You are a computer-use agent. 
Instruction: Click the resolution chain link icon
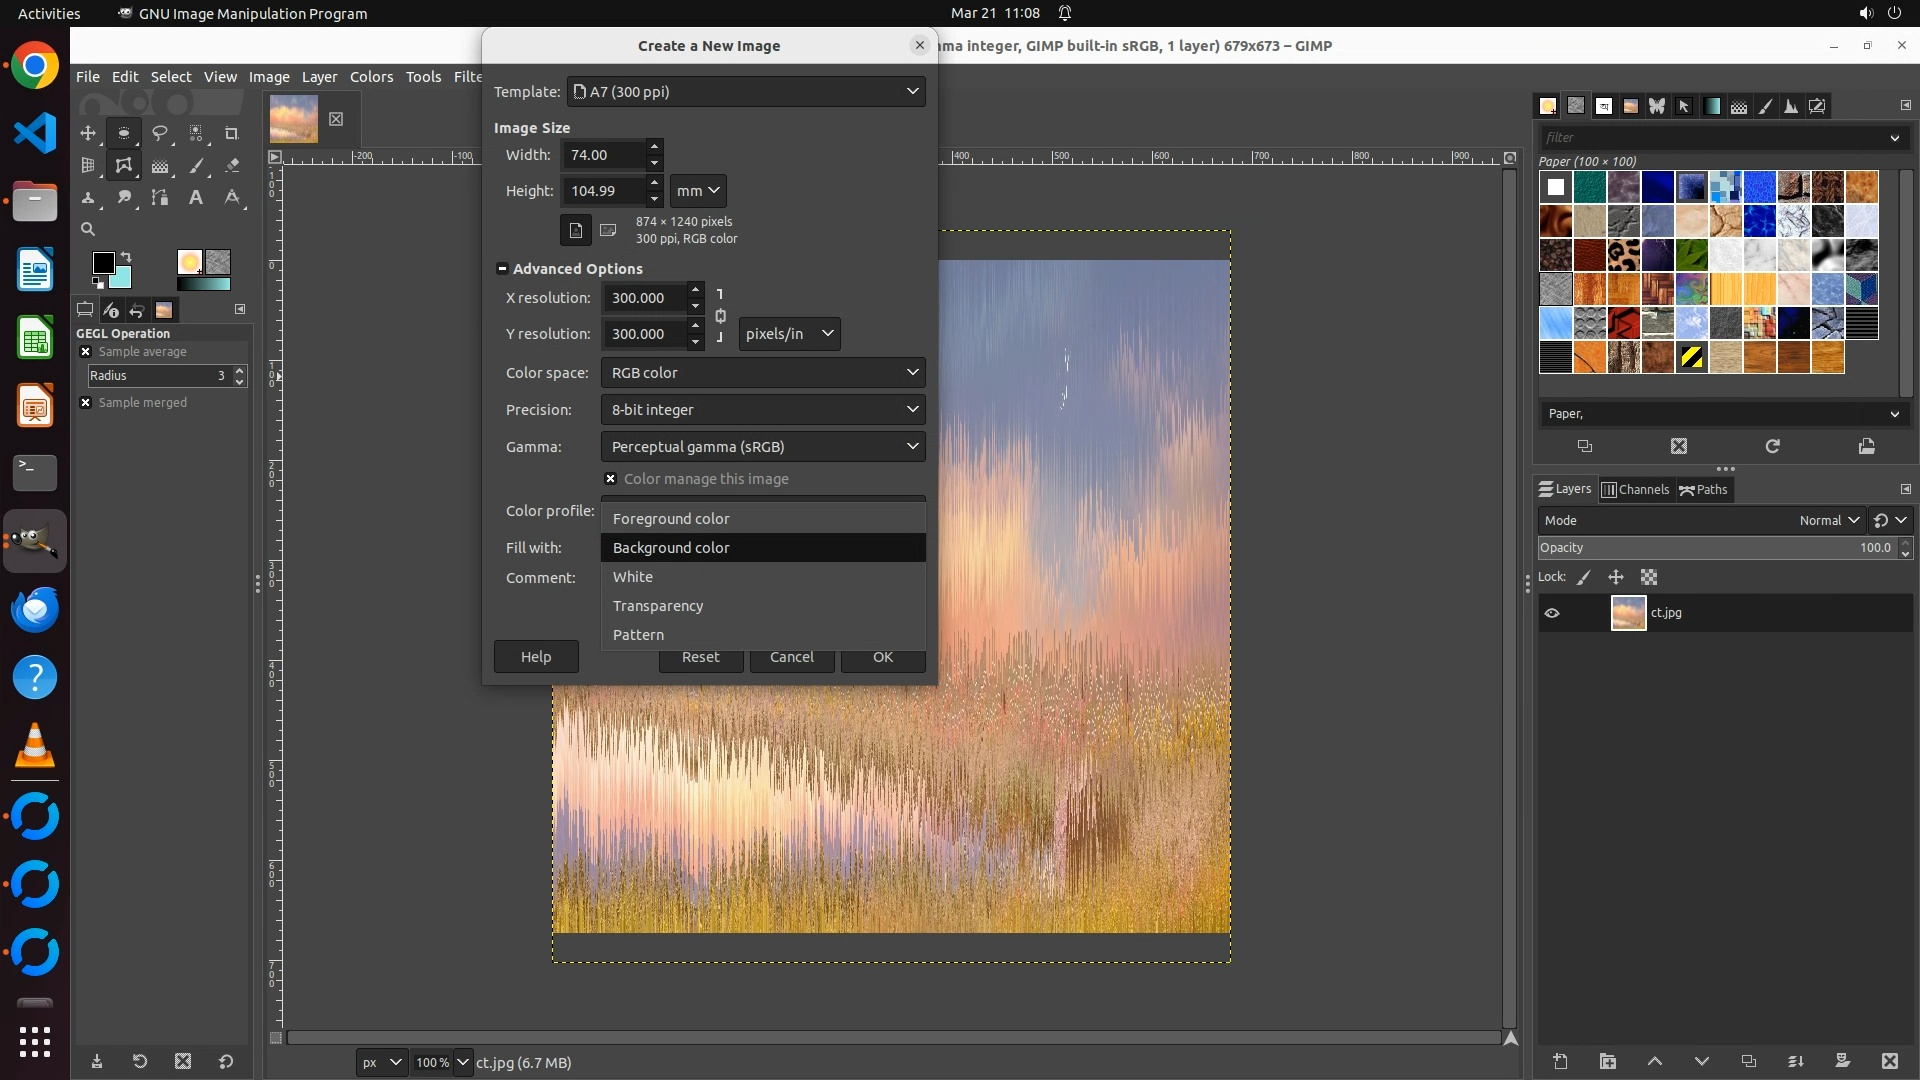(x=720, y=316)
